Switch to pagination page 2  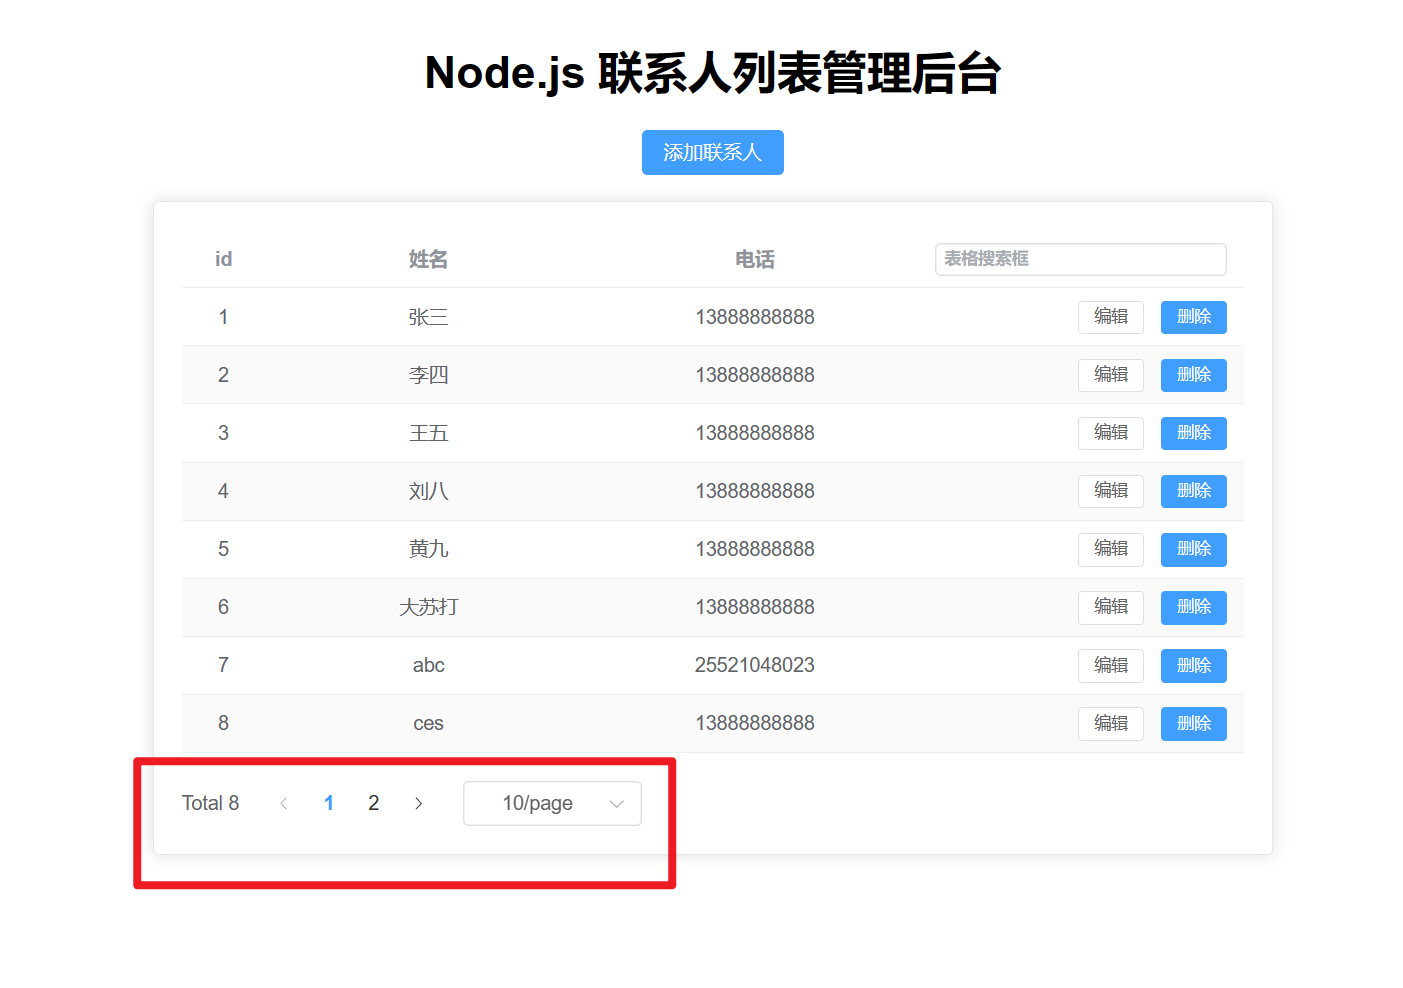click(x=373, y=803)
